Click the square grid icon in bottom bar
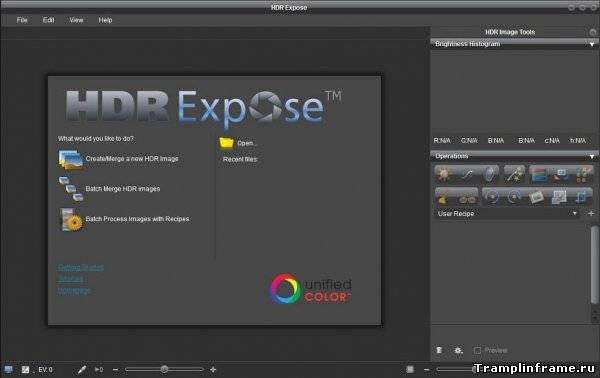The width and height of the screenshot is (600, 378). (x=410, y=369)
